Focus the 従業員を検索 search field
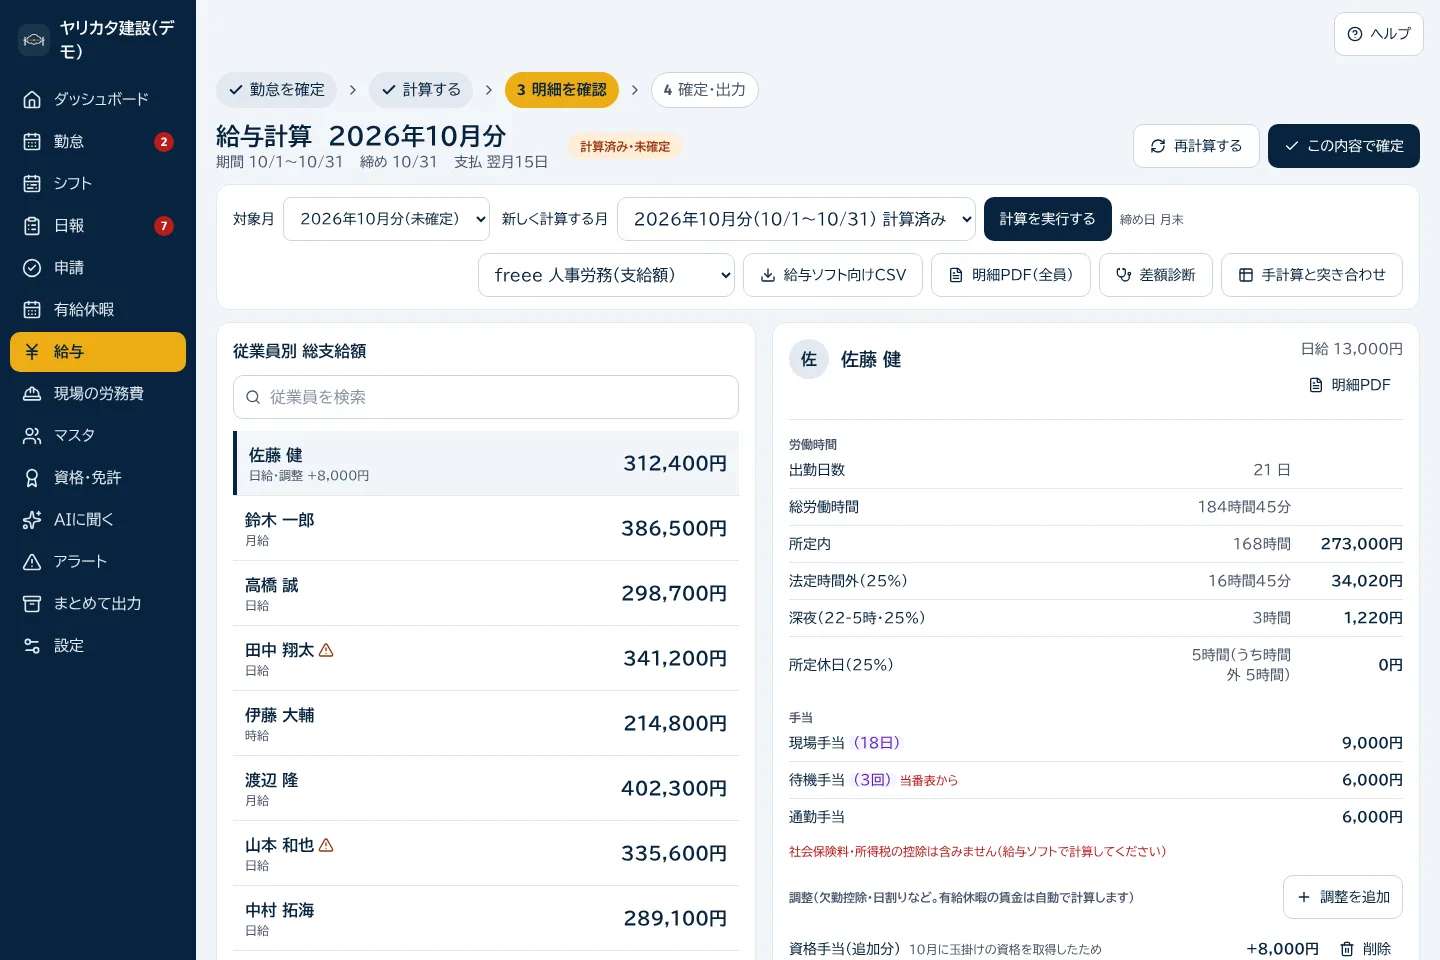 (486, 397)
